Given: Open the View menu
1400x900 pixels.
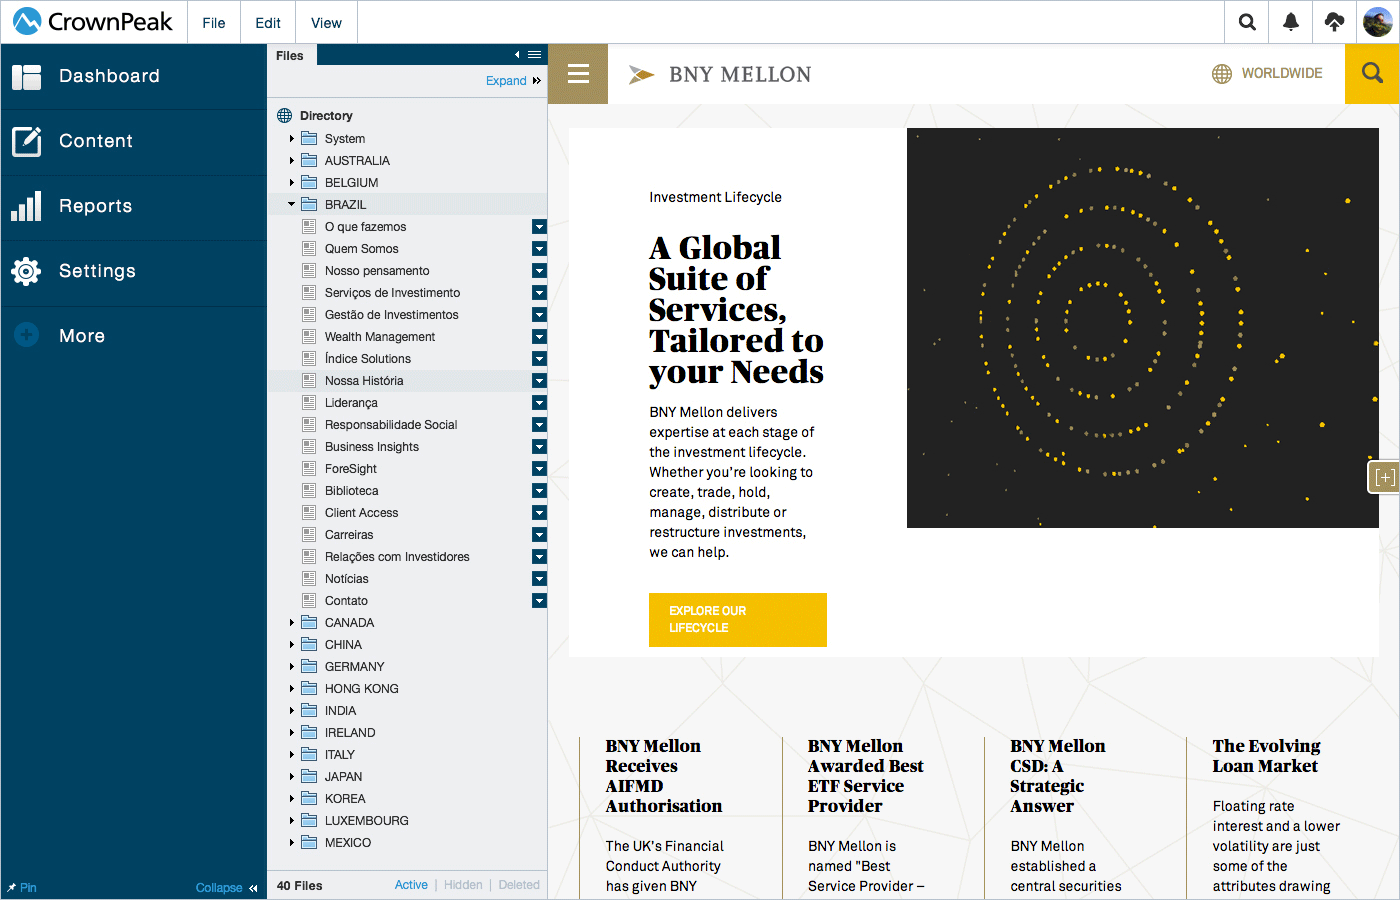Looking at the screenshot, I should point(326,22).
